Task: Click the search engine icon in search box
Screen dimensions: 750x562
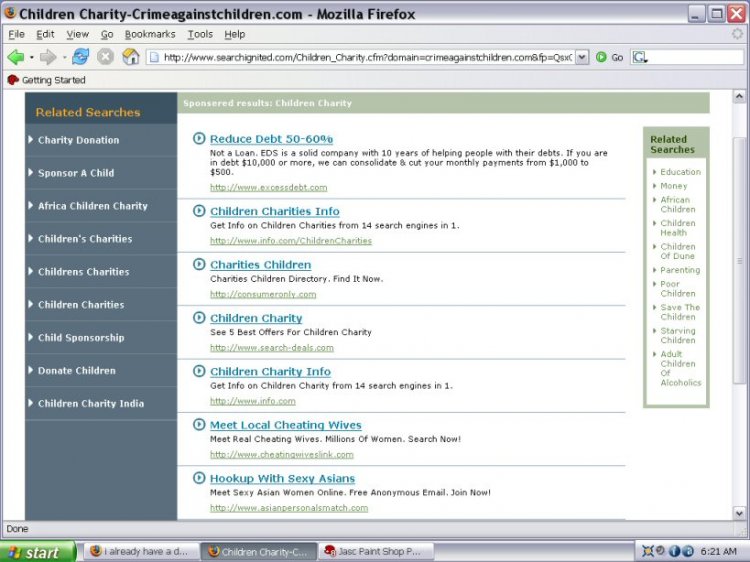Action: 640,57
